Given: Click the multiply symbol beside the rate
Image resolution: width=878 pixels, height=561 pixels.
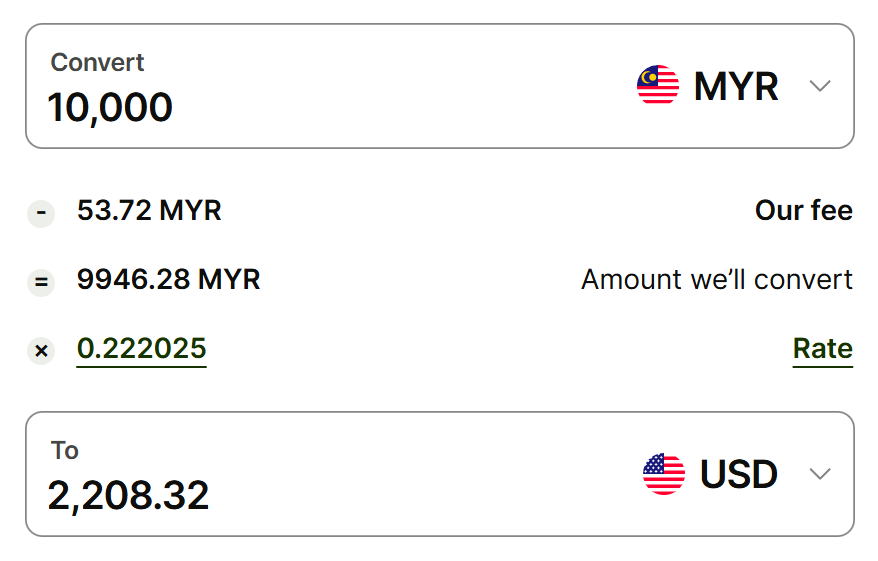Looking at the screenshot, I should point(41,350).
